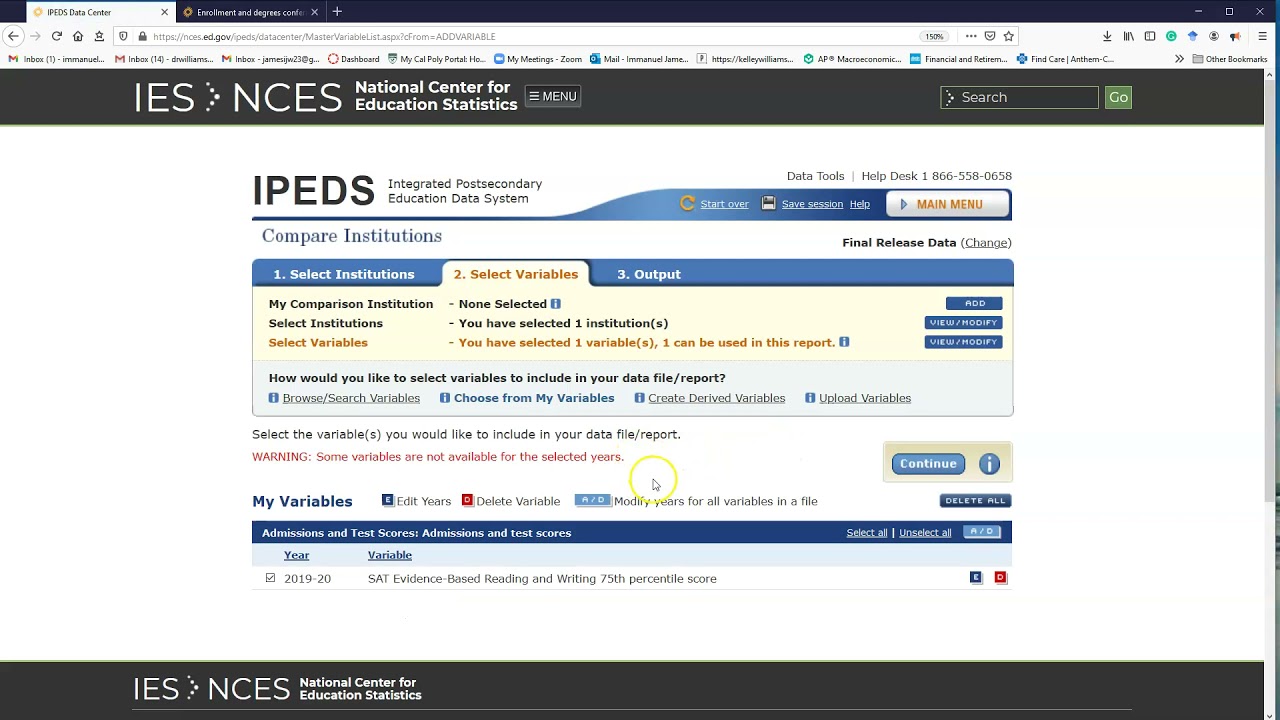Open page actions three-dot menu
1280x720 pixels.
970,36
